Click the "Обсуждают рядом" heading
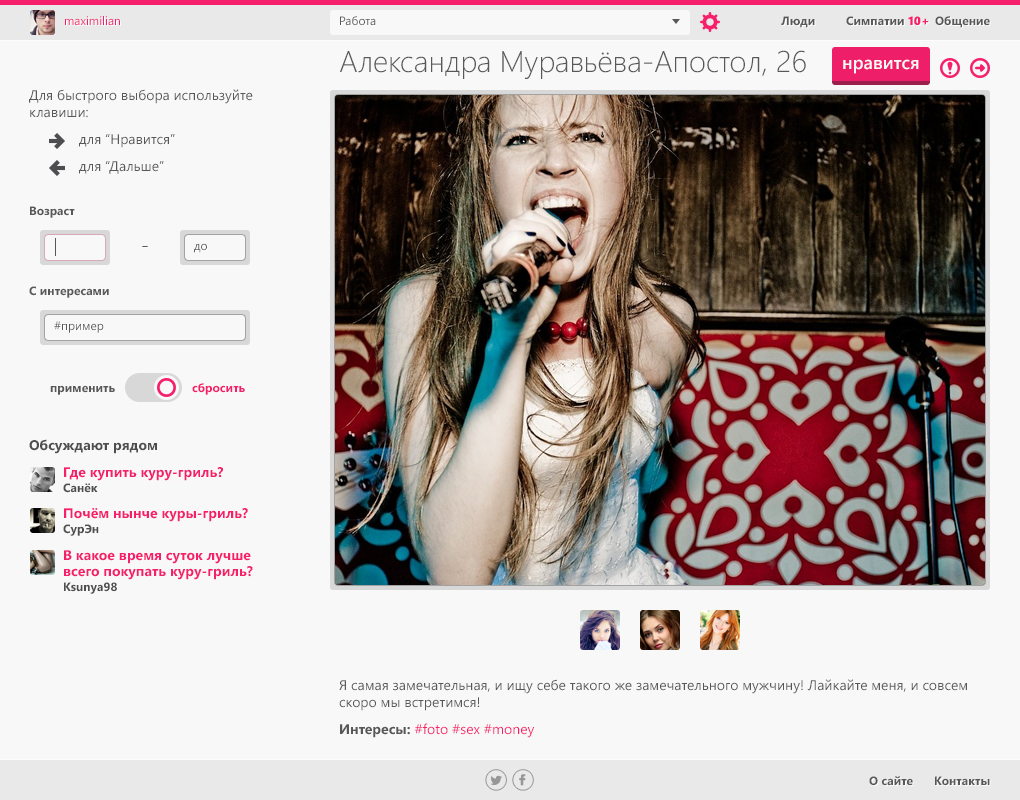1020x800 pixels. tap(93, 446)
